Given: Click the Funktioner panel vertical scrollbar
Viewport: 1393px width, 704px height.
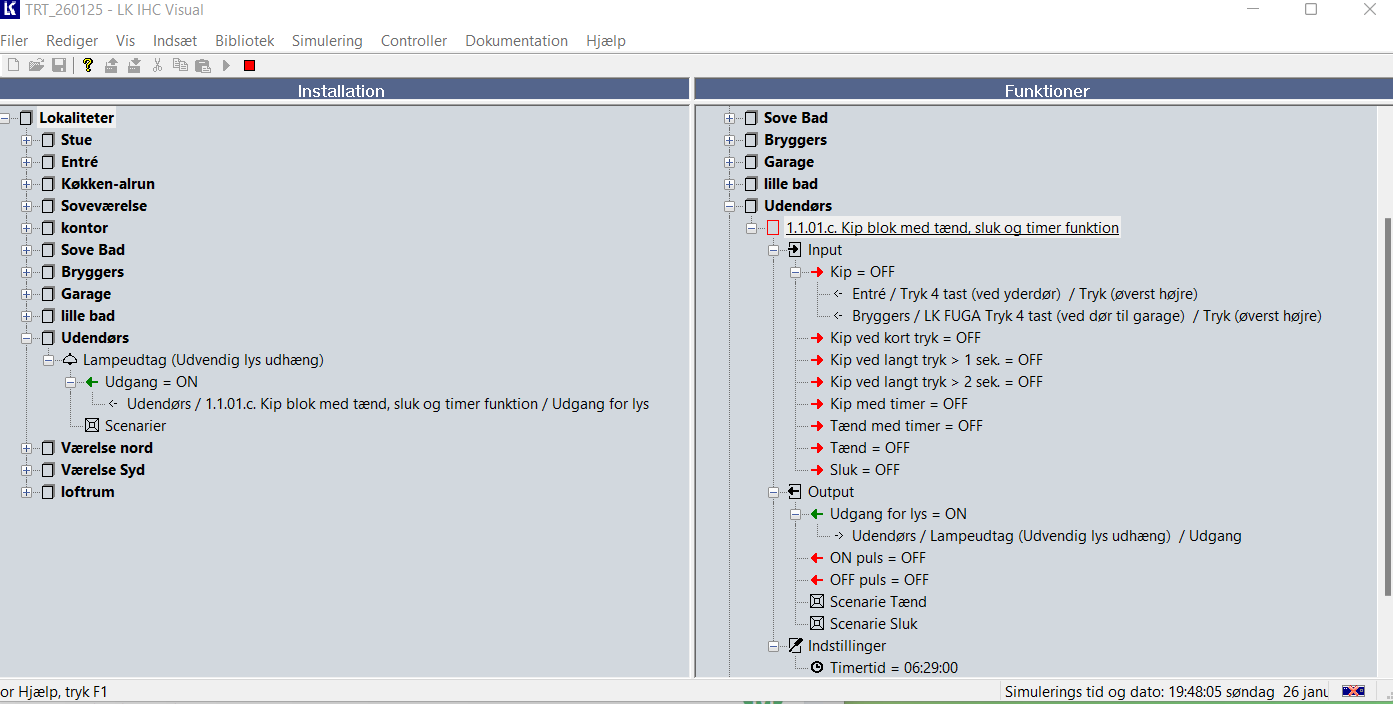Looking at the screenshot, I should pos(1386,400).
